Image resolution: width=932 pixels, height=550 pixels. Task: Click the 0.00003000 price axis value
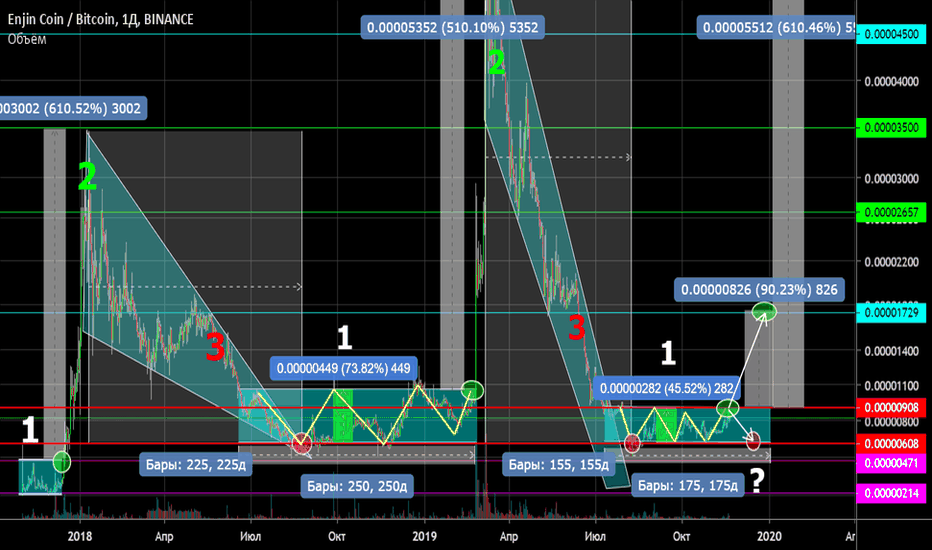(891, 178)
